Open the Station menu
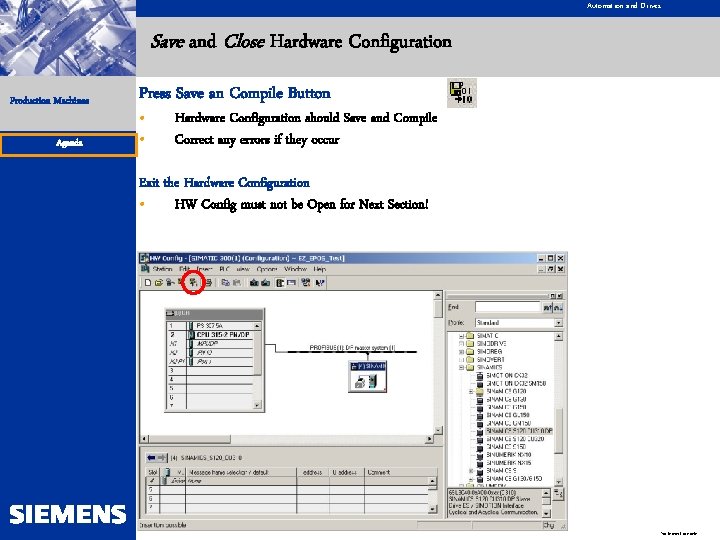This screenshot has width=720, height=540. coord(162,269)
